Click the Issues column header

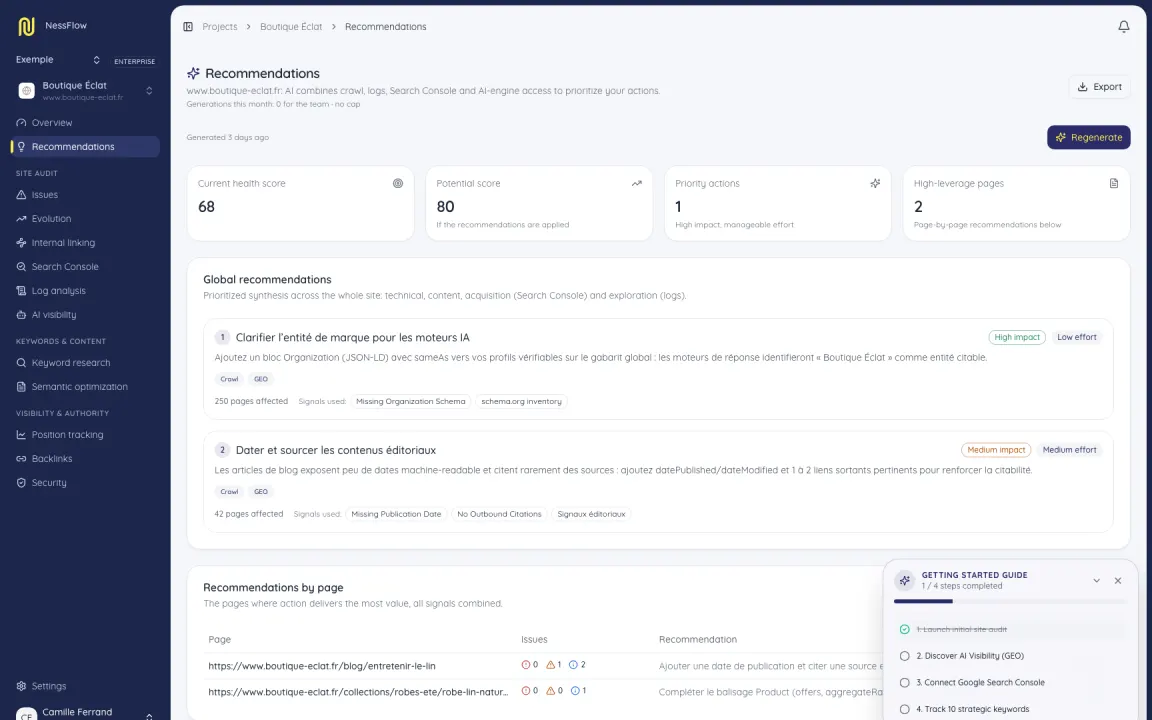[x=534, y=640]
